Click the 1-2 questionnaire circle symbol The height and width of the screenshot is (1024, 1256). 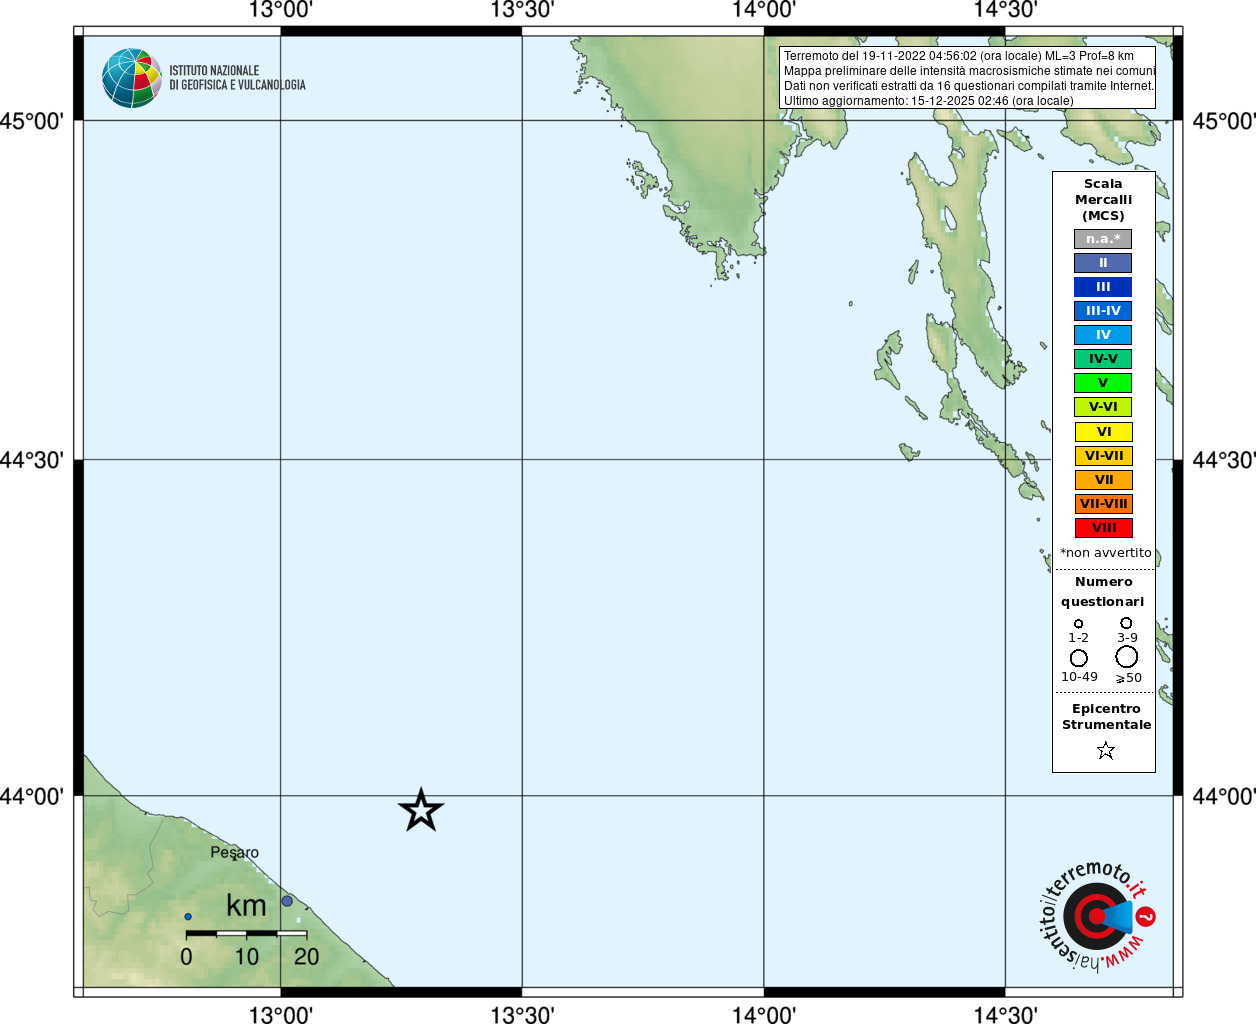pos(1078,624)
